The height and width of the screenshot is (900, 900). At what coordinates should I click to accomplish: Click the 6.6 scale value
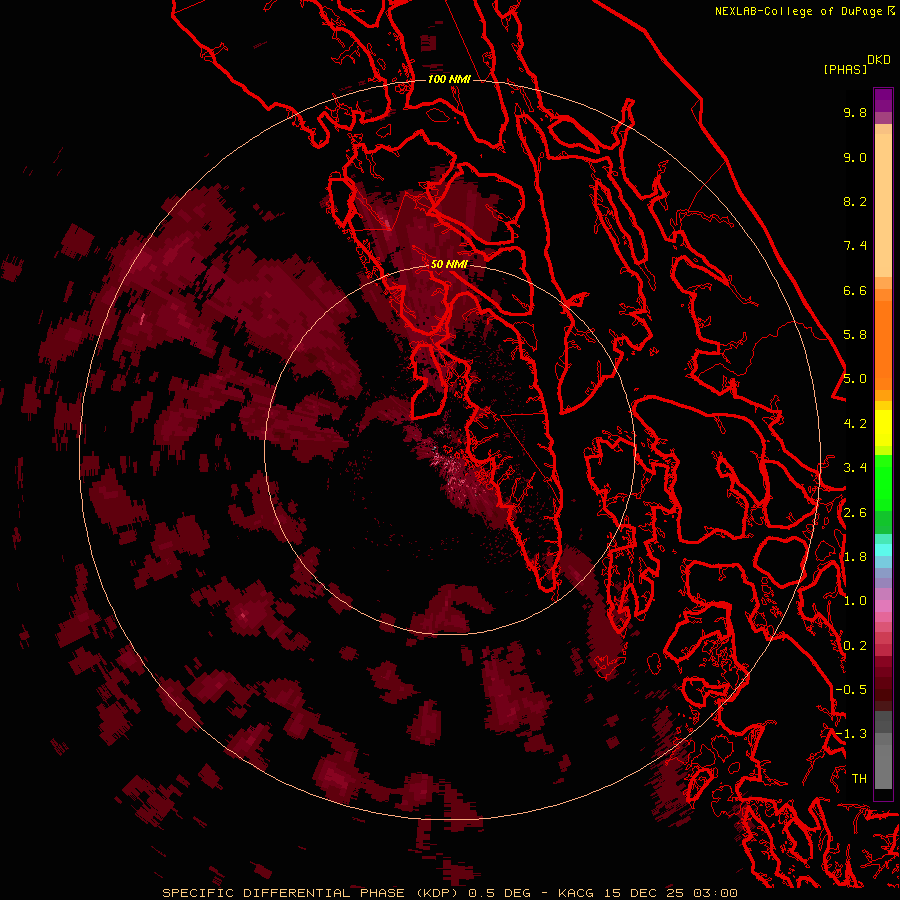pos(855,290)
